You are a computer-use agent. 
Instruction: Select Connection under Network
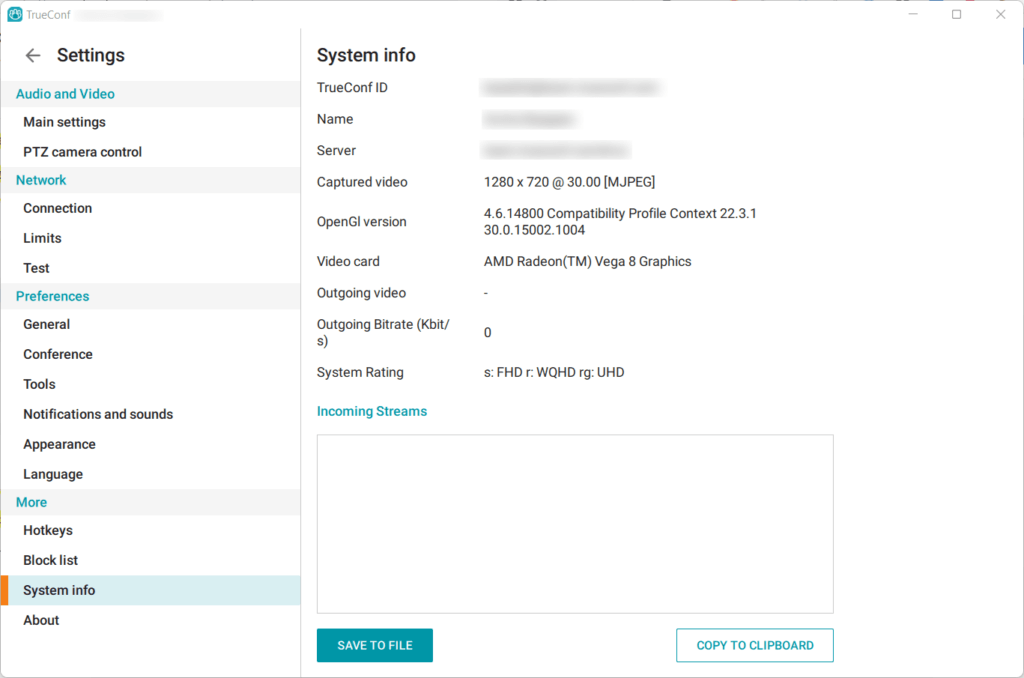[x=57, y=208]
